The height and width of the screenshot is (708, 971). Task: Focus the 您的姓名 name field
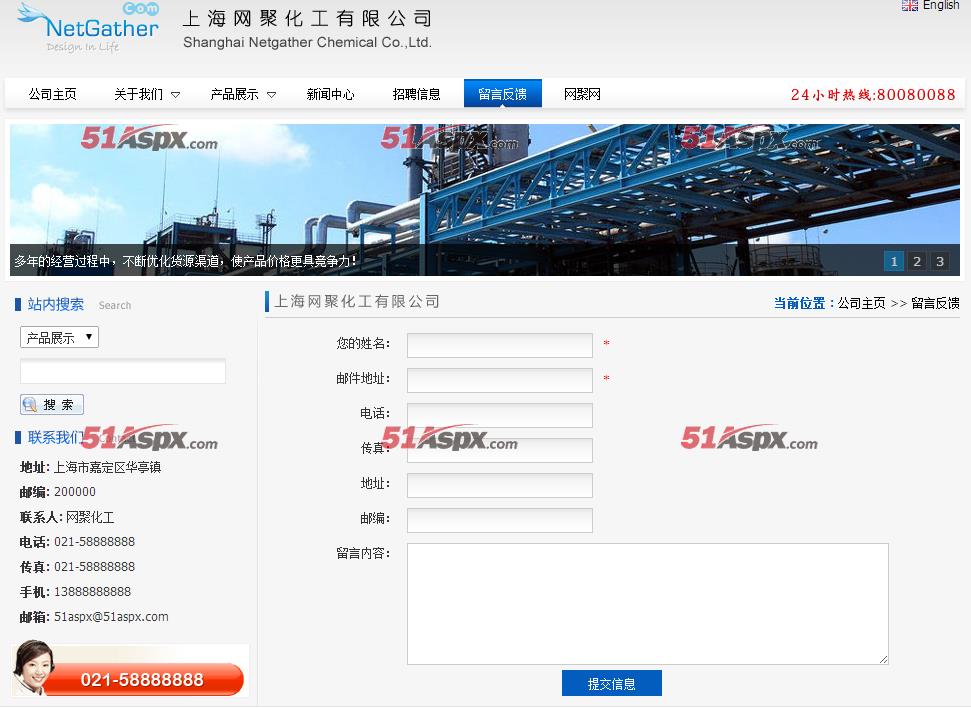pos(499,345)
